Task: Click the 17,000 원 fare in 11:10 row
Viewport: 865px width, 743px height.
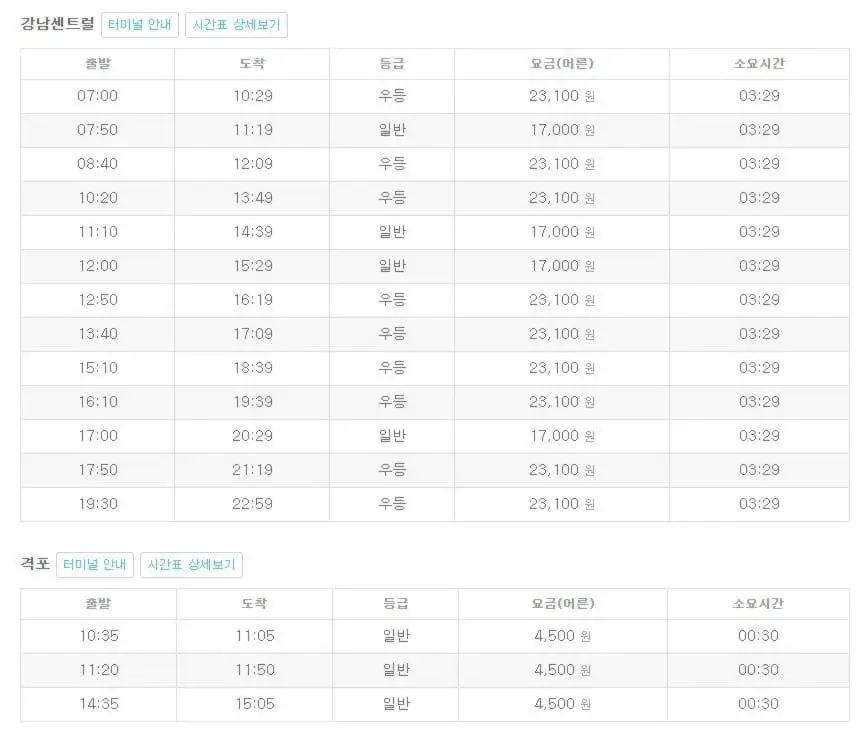Action: tap(562, 232)
